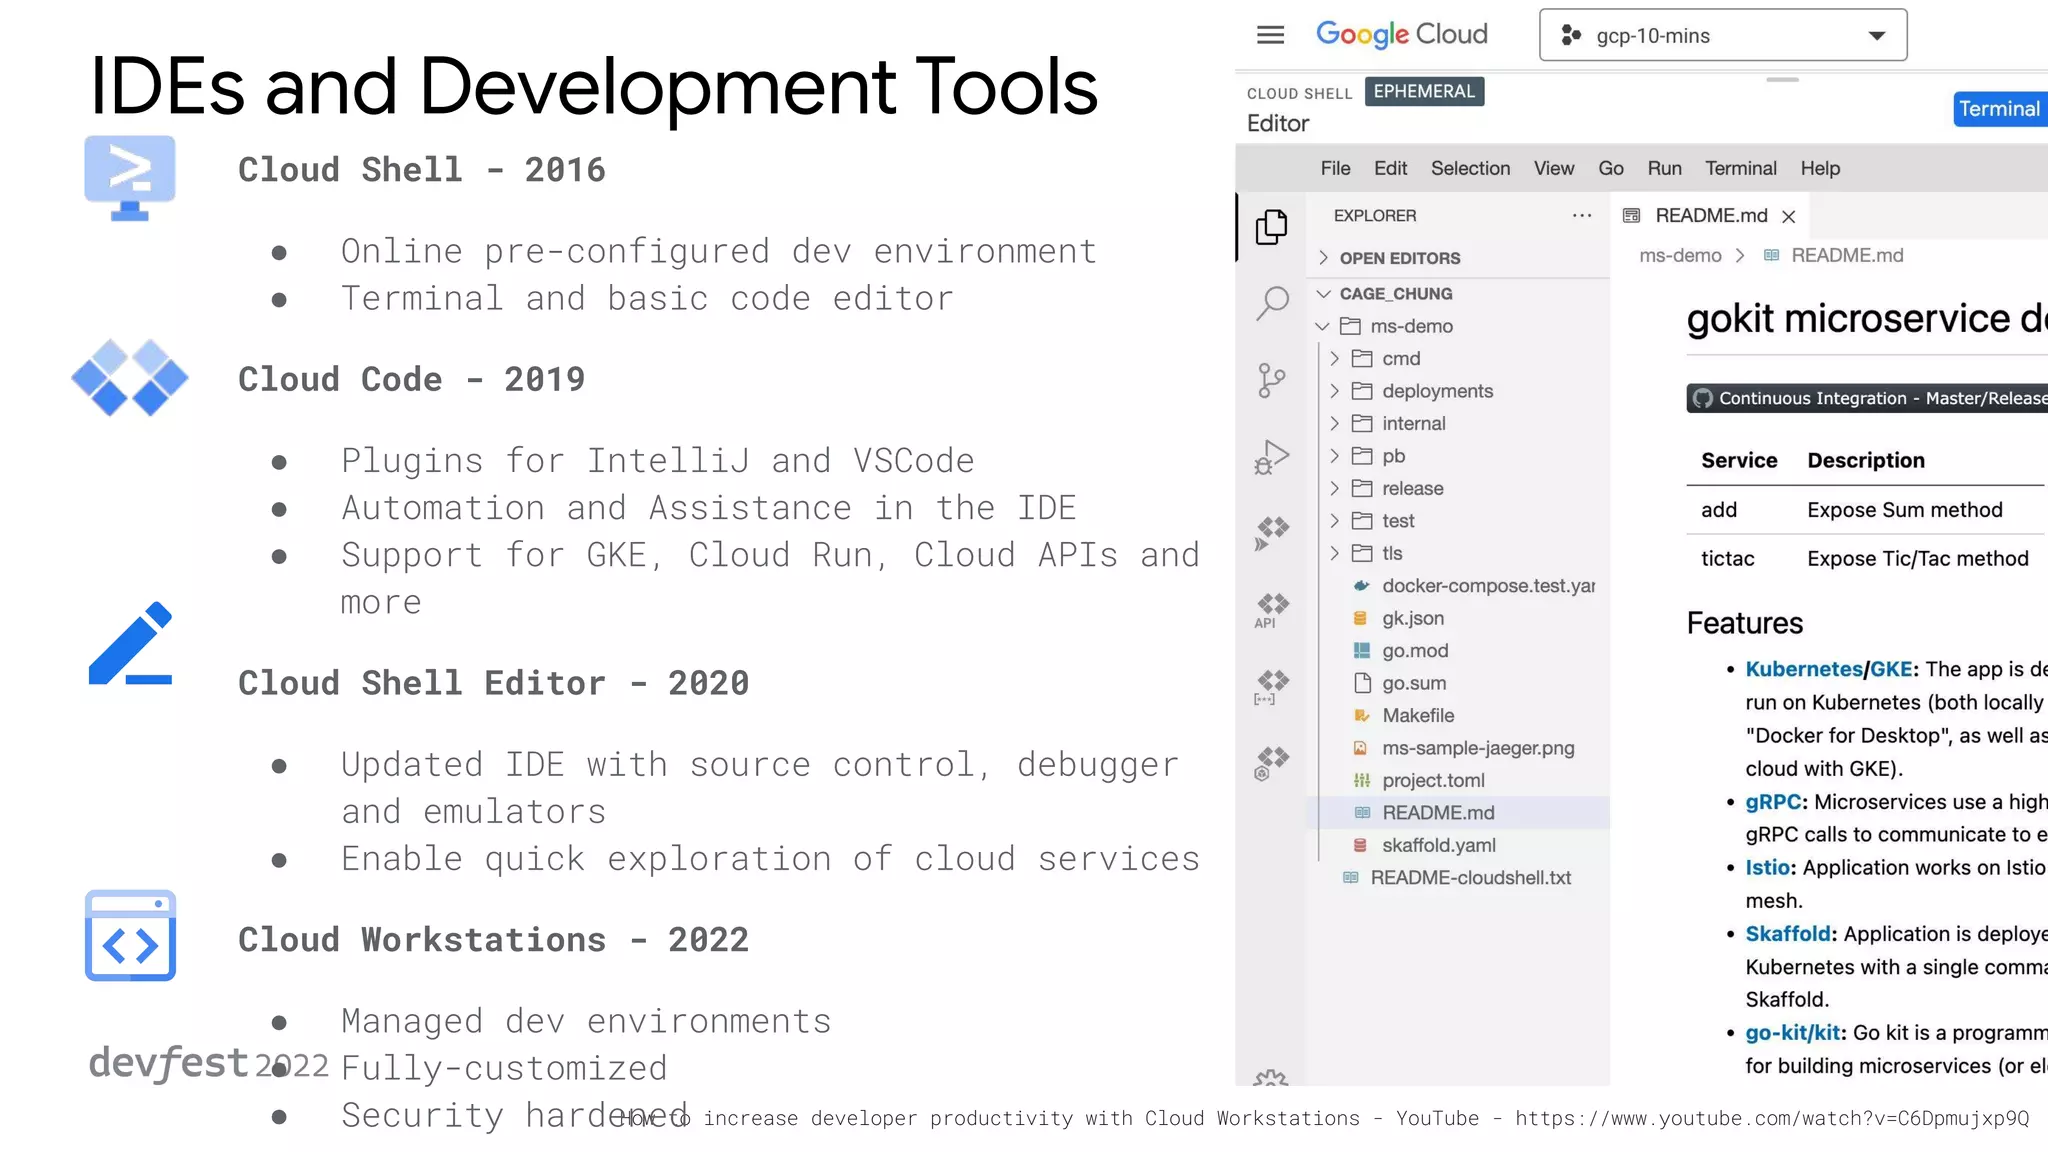Close the README.md editor tab

point(1789,216)
